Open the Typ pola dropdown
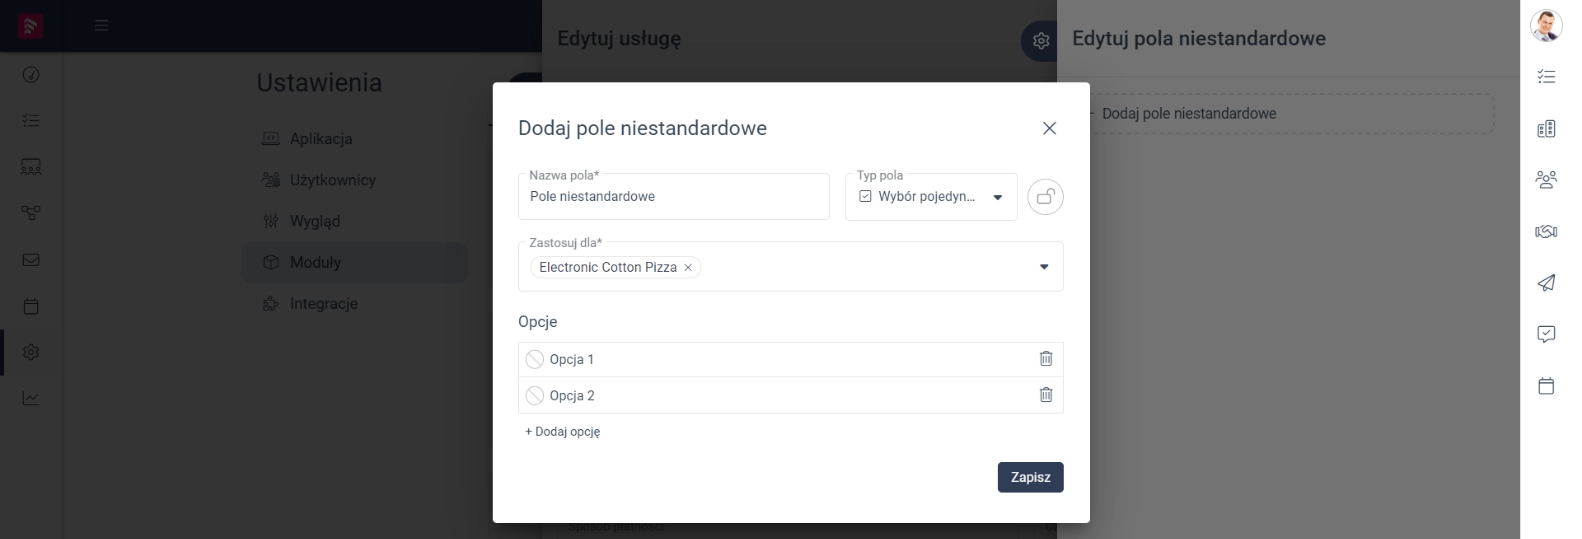The width and height of the screenshot is (1582, 539). coord(931,197)
